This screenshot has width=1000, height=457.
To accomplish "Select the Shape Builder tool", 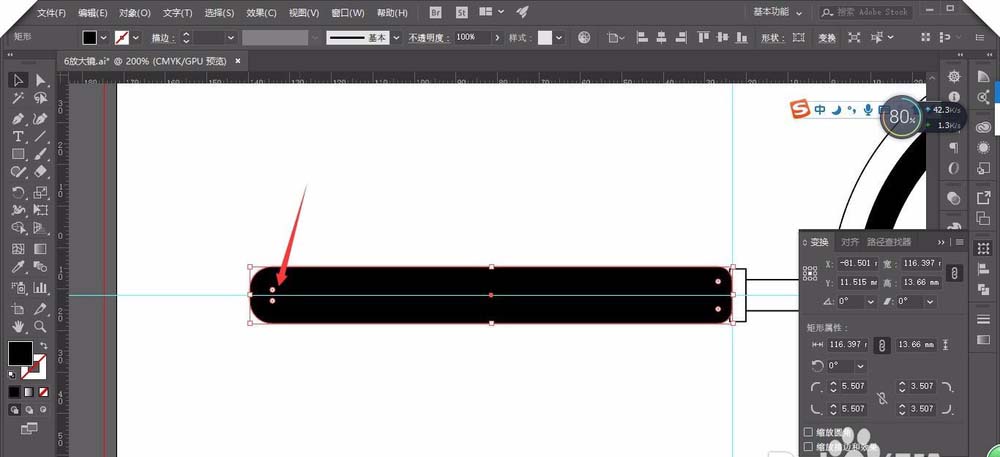I will pyautogui.click(x=18, y=228).
